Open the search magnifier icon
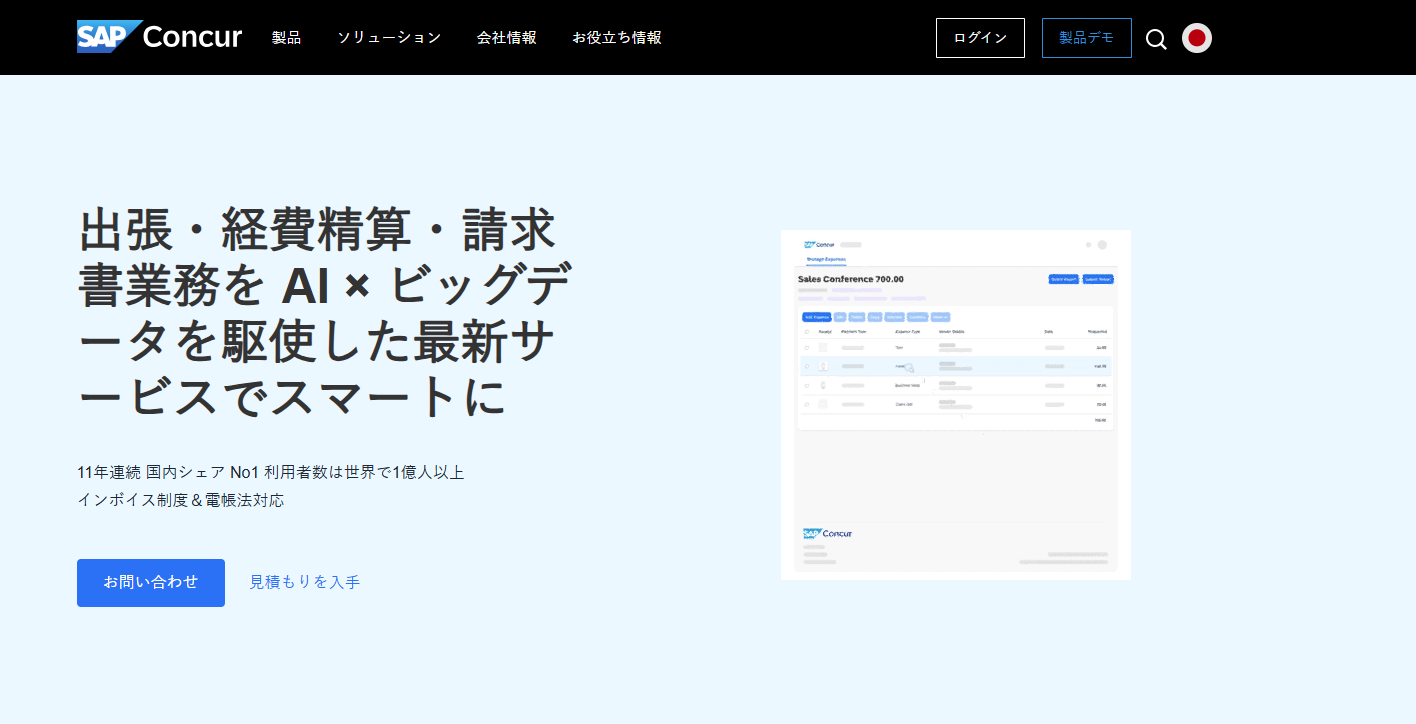This screenshot has height=724, width=1416. (1156, 39)
